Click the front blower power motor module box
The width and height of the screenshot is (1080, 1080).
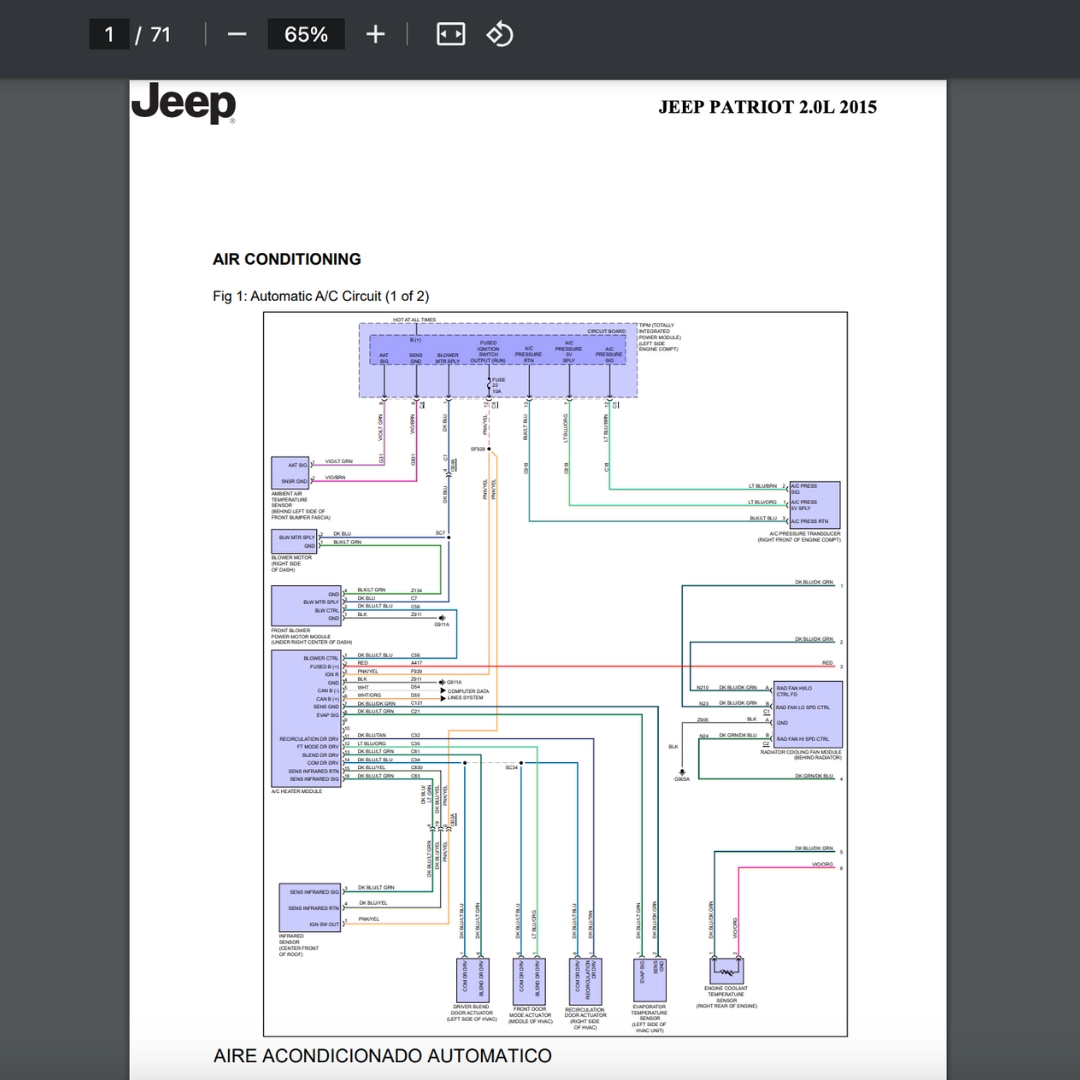pyautogui.click(x=307, y=605)
